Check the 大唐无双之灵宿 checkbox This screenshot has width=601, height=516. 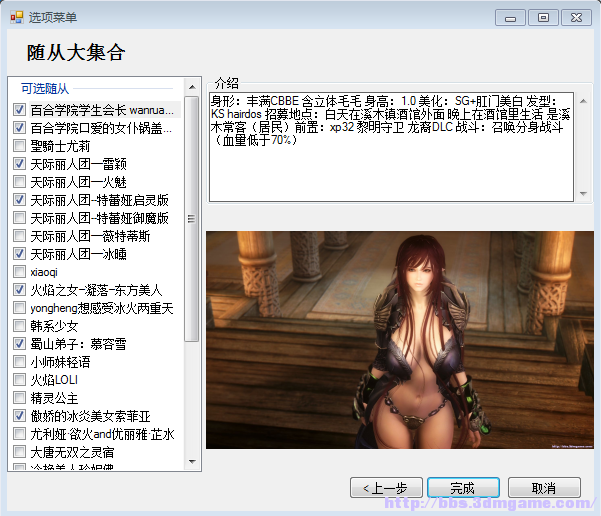19,452
